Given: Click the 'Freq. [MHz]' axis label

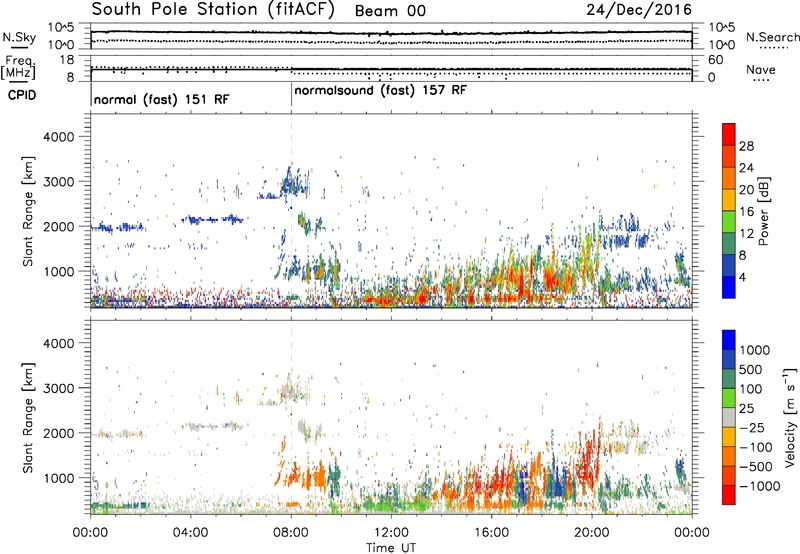Looking at the screenshot, I should pyautogui.click(x=19, y=67).
